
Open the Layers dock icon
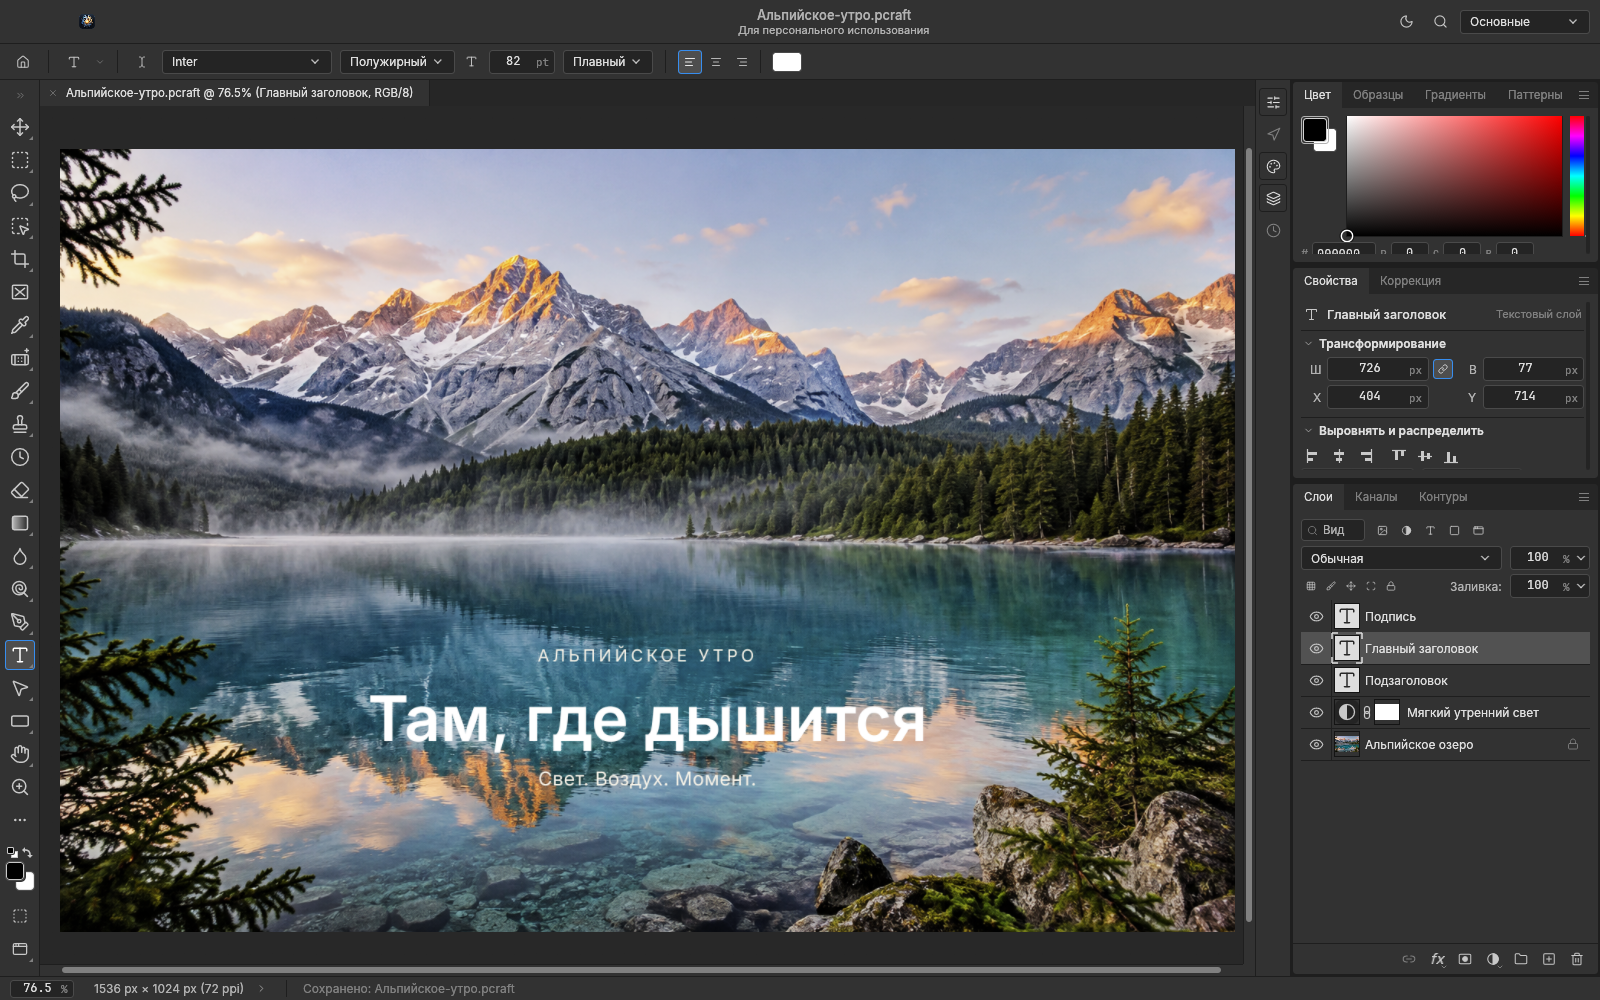[x=1273, y=198]
